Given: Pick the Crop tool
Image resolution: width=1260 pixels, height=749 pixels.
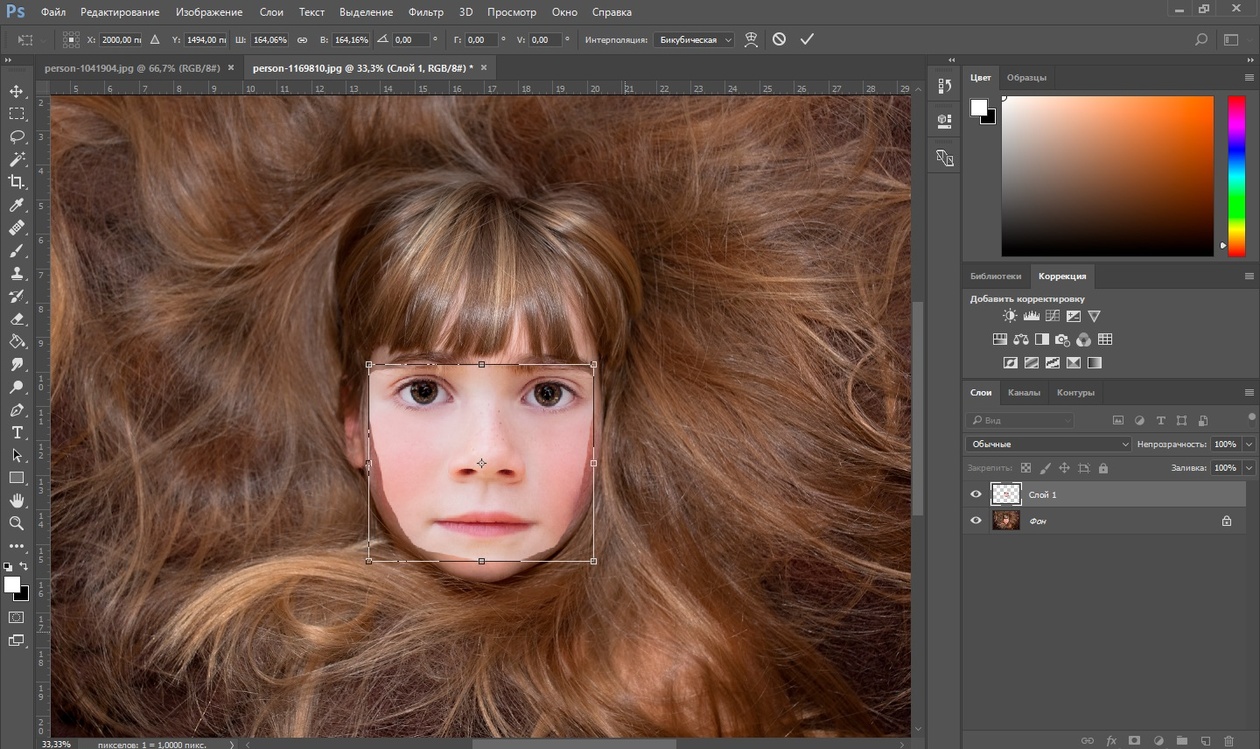Looking at the screenshot, I should click(x=16, y=182).
